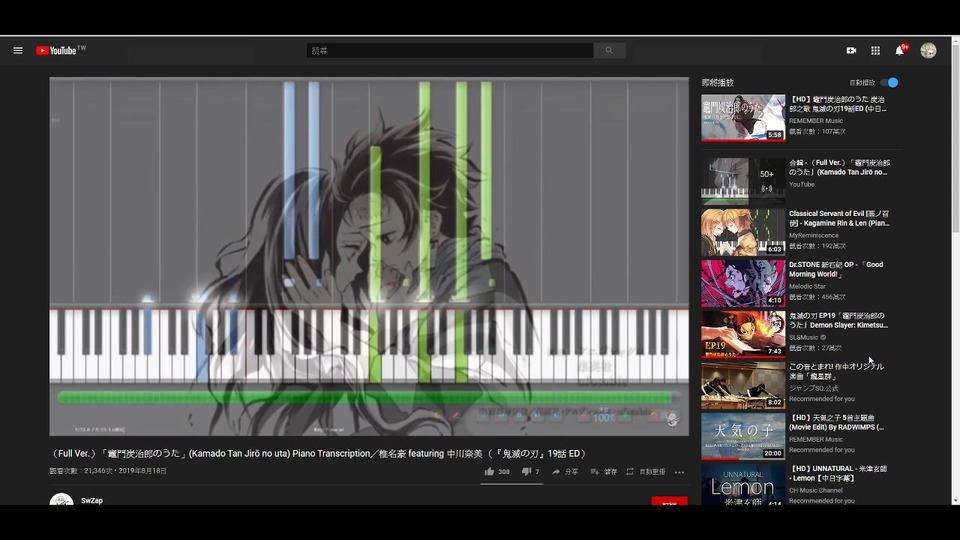The height and width of the screenshot is (540, 960).
Task: Toggle the autoplay switch
Action: 890,82
